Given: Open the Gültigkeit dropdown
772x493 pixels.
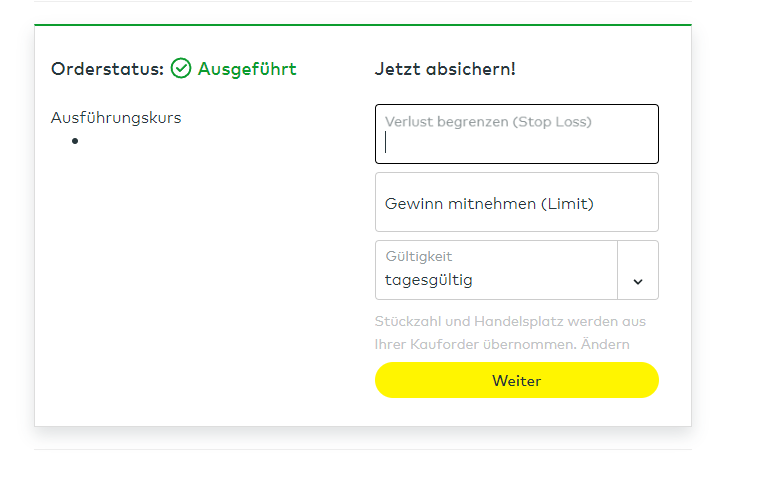Looking at the screenshot, I should coord(516,270).
